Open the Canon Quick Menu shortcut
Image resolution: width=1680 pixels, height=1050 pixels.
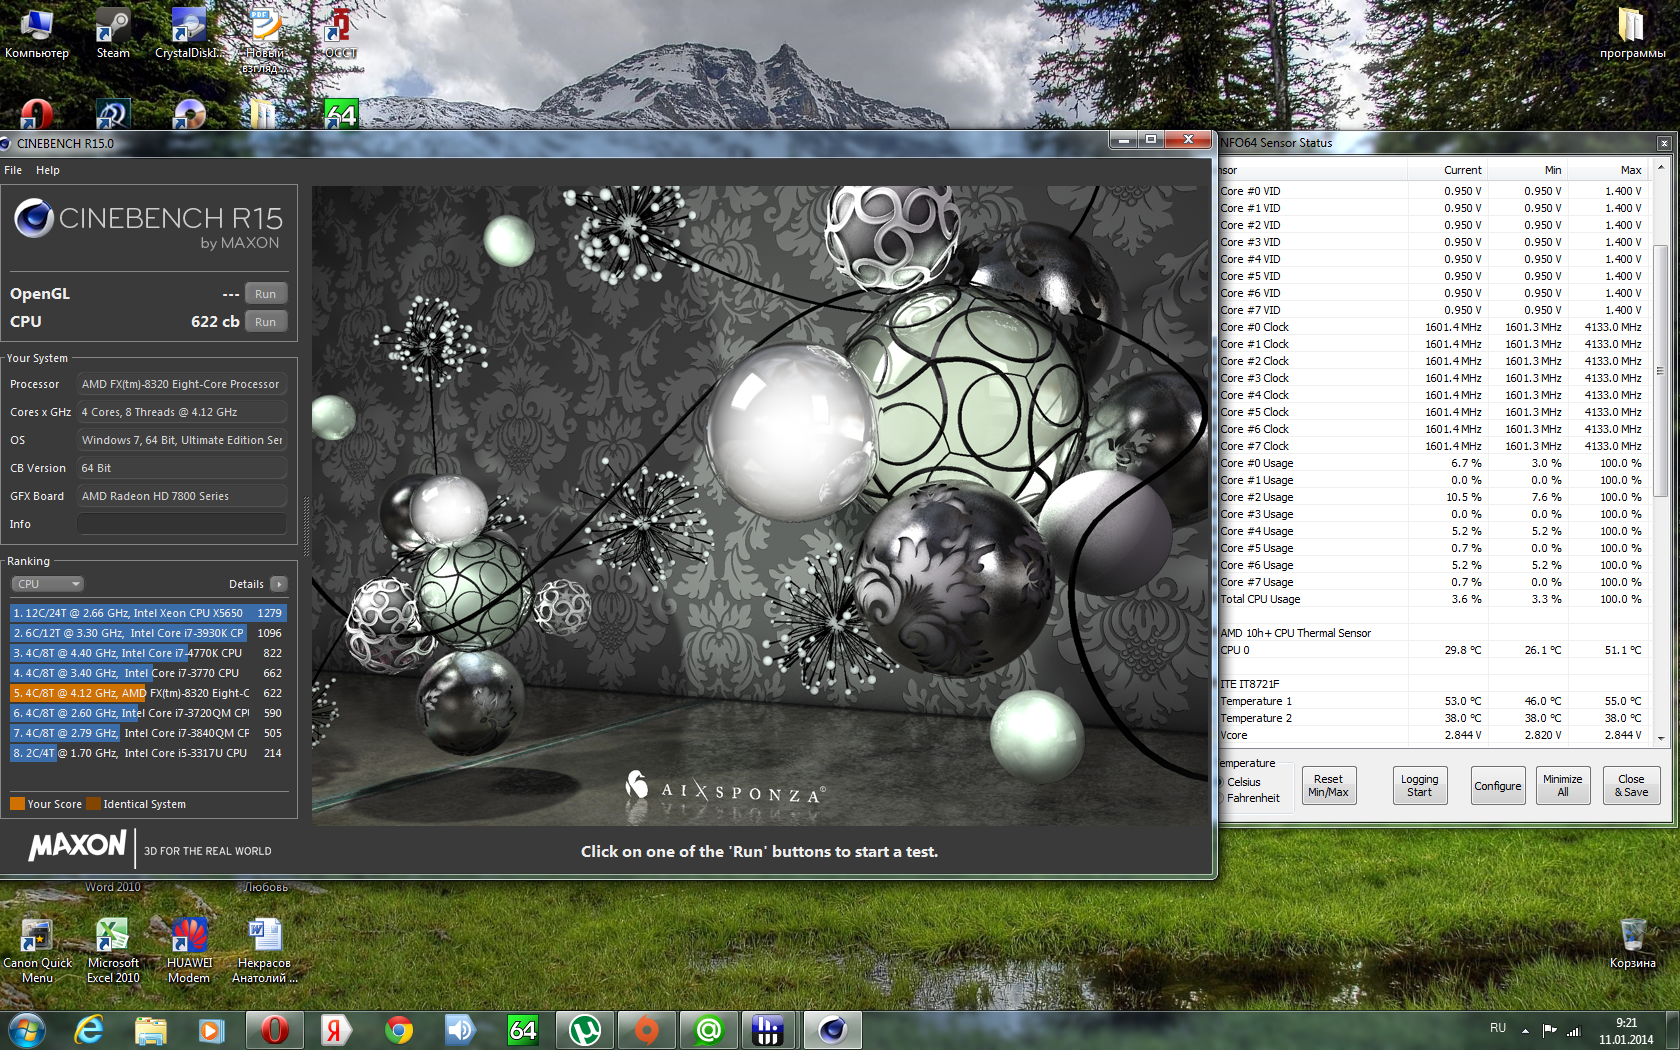click(x=37, y=950)
